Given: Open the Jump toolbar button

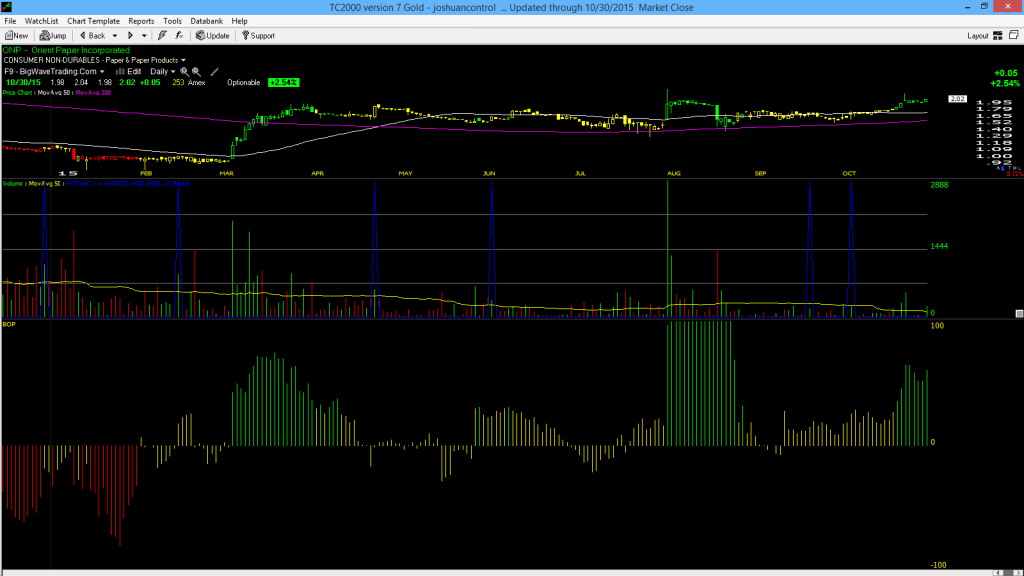Looking at the screenshot, I should (x=53, y=36).
